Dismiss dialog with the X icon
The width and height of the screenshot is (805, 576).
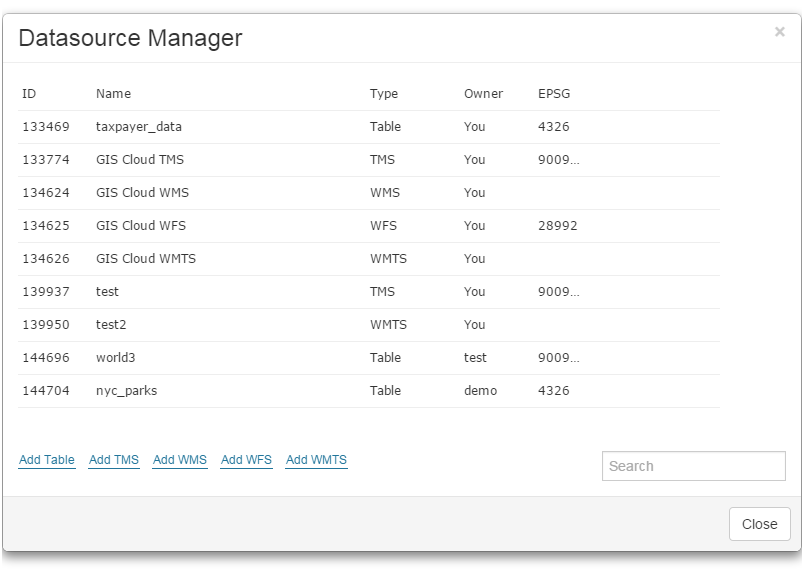tap(779, 31)
